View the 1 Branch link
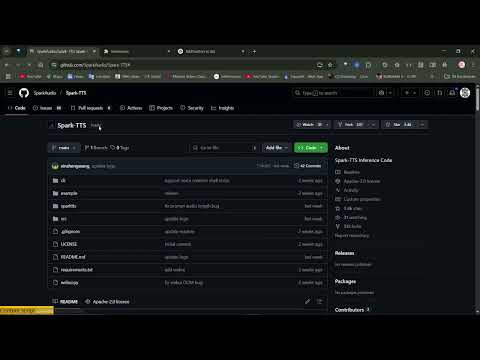 tap(96, 148)
